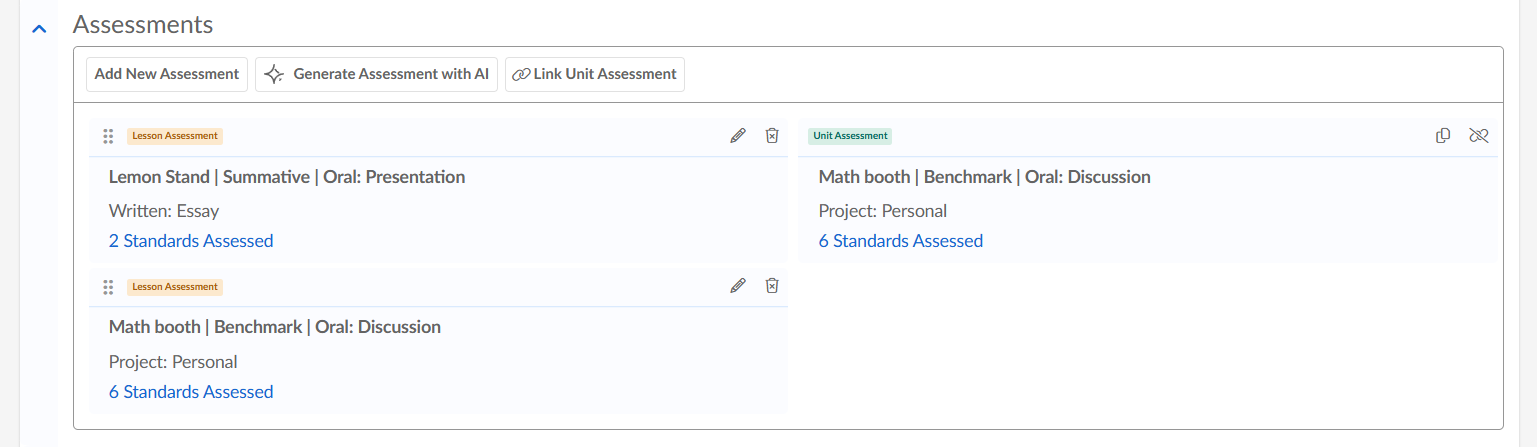Viewport: 1537px width, 447px height.
Task: Delete the Lemon Stand assessment trash icon
Action: coord(772,136)
